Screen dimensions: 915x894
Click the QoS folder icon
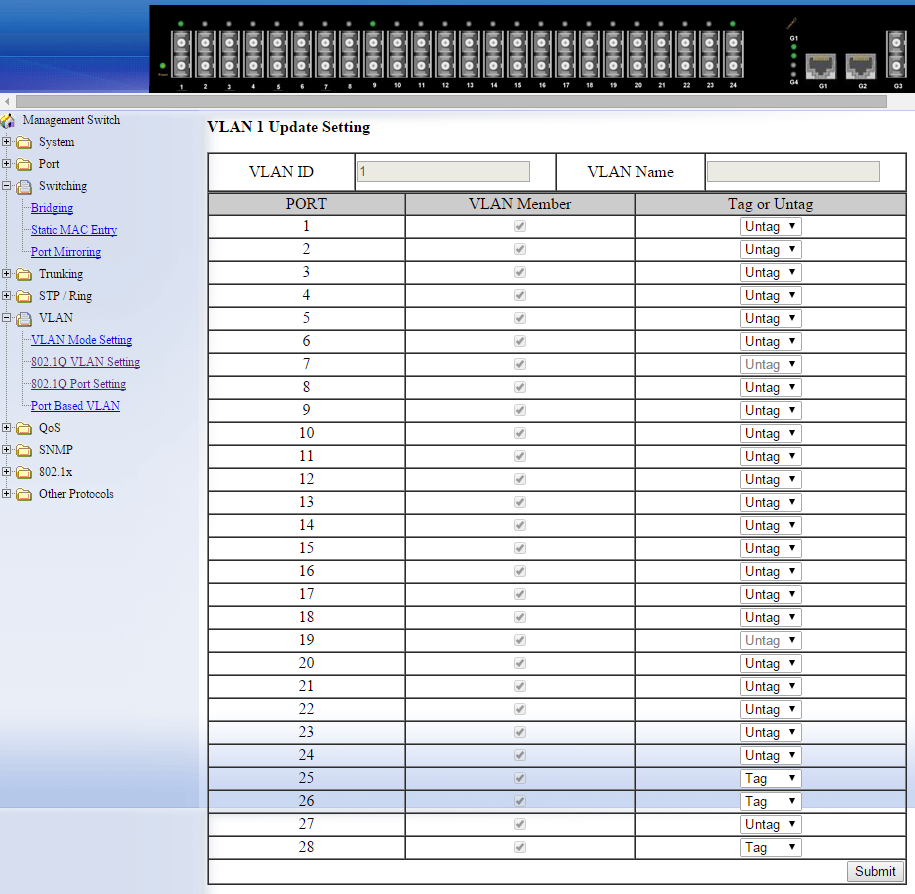coord(24,429)
